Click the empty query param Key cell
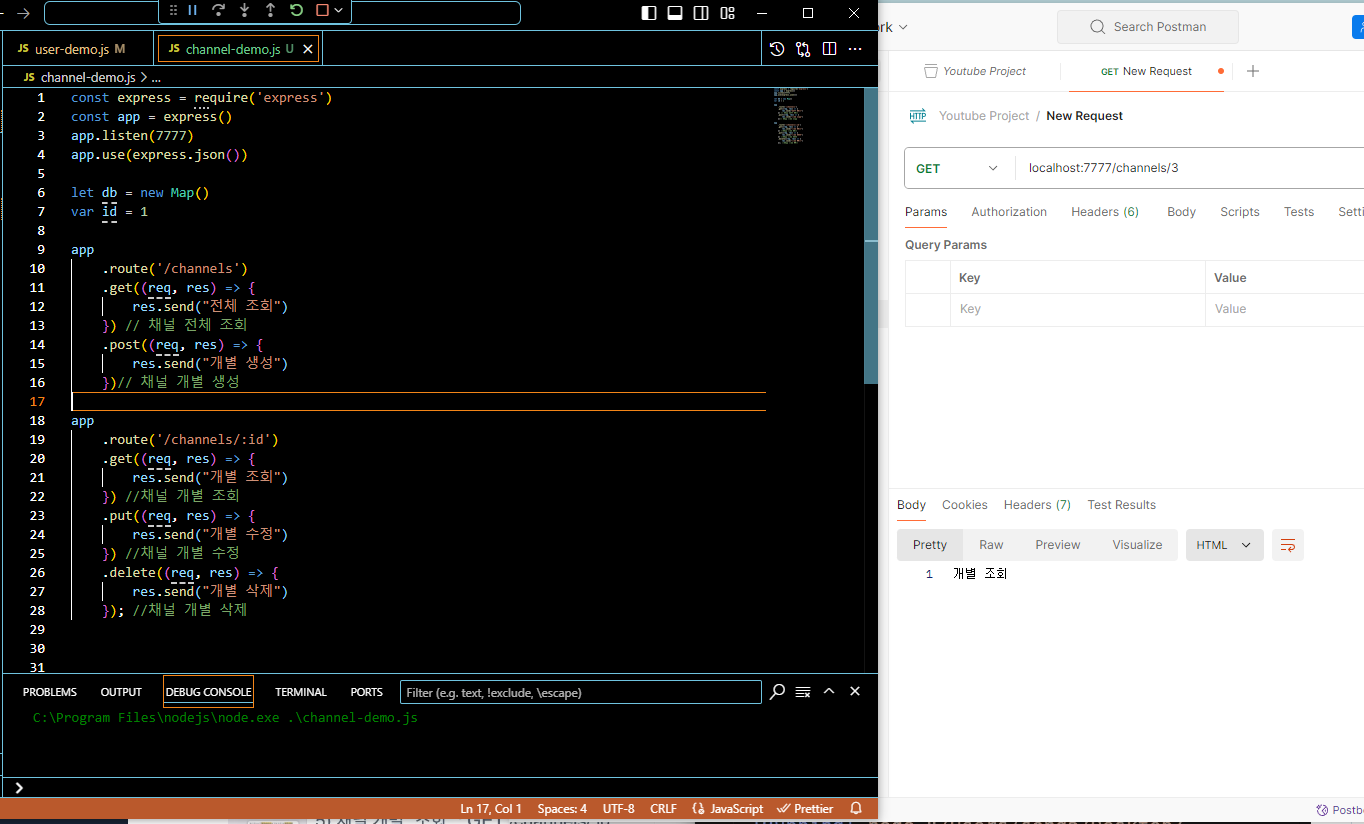Viewport: 1364px width, 824px height. tap(1078, 309)
